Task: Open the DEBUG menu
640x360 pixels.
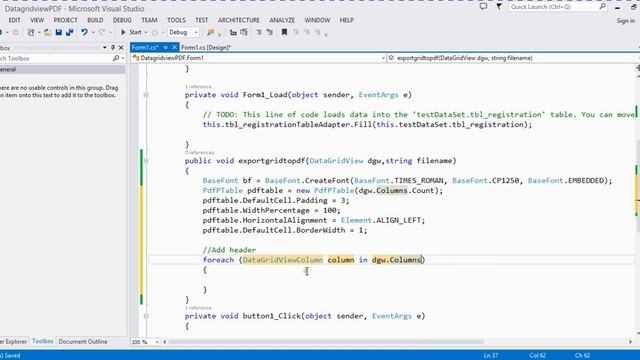Action: coord(122,20)
